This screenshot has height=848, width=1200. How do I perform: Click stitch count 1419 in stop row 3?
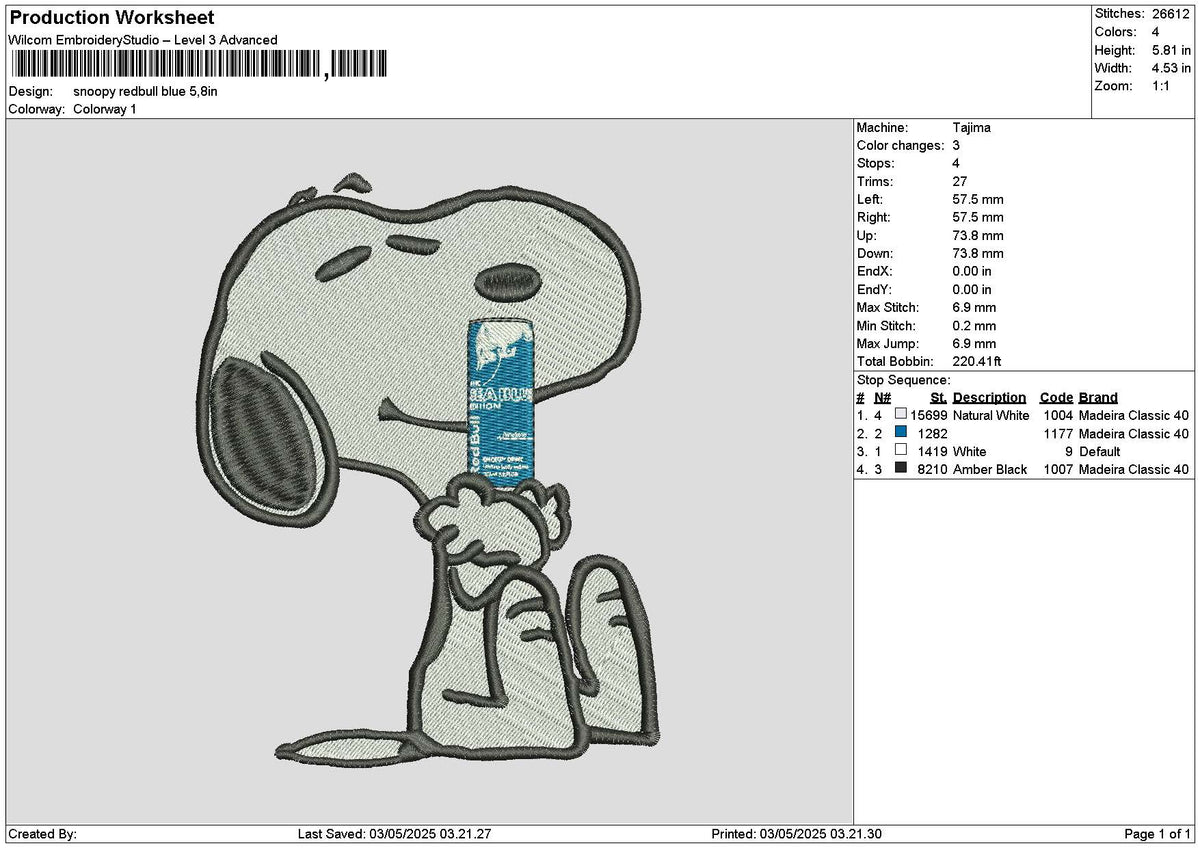point(932,452)
